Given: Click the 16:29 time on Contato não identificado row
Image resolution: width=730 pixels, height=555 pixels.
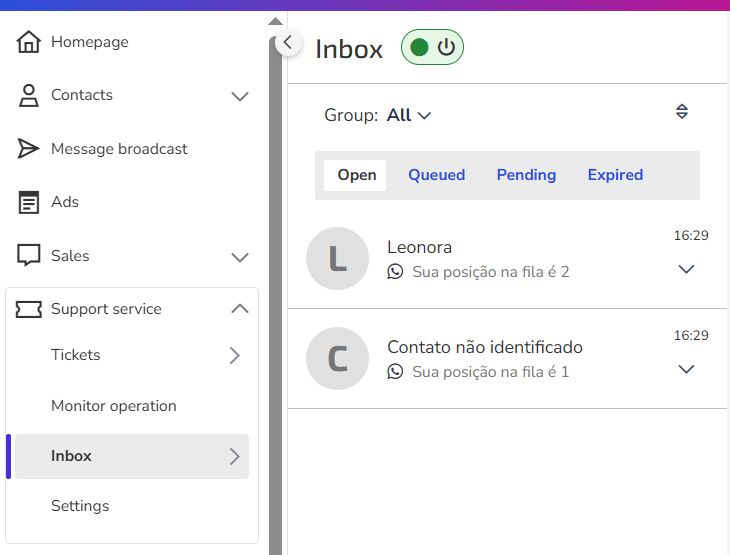Looking at the screenshot, I should click(691, 336).
